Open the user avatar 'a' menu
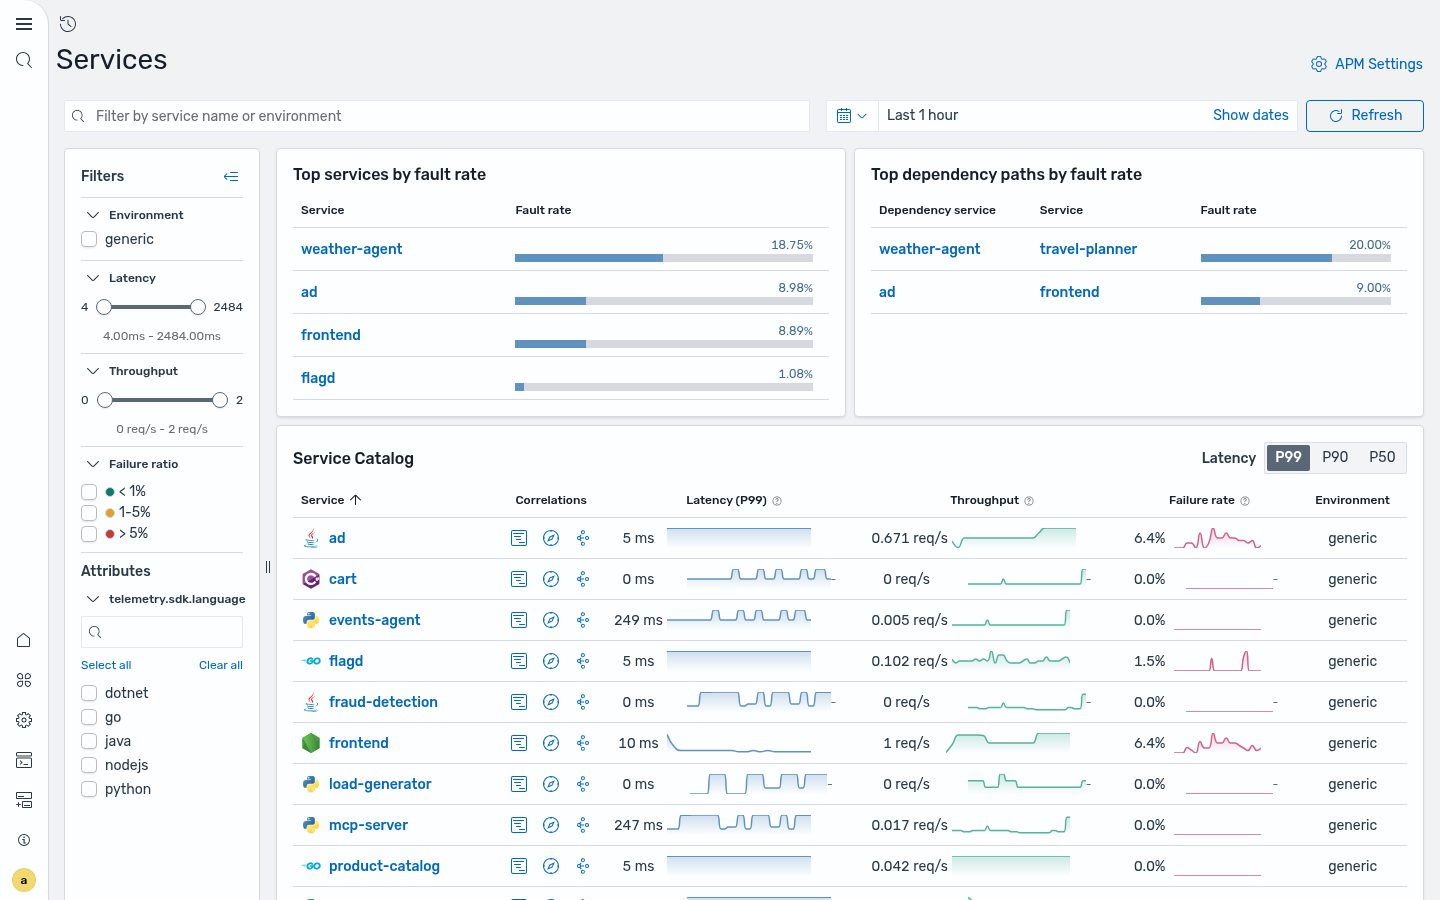Image resolution: width=1440 pixels, height=900 pixels. (x=24, y=880)
